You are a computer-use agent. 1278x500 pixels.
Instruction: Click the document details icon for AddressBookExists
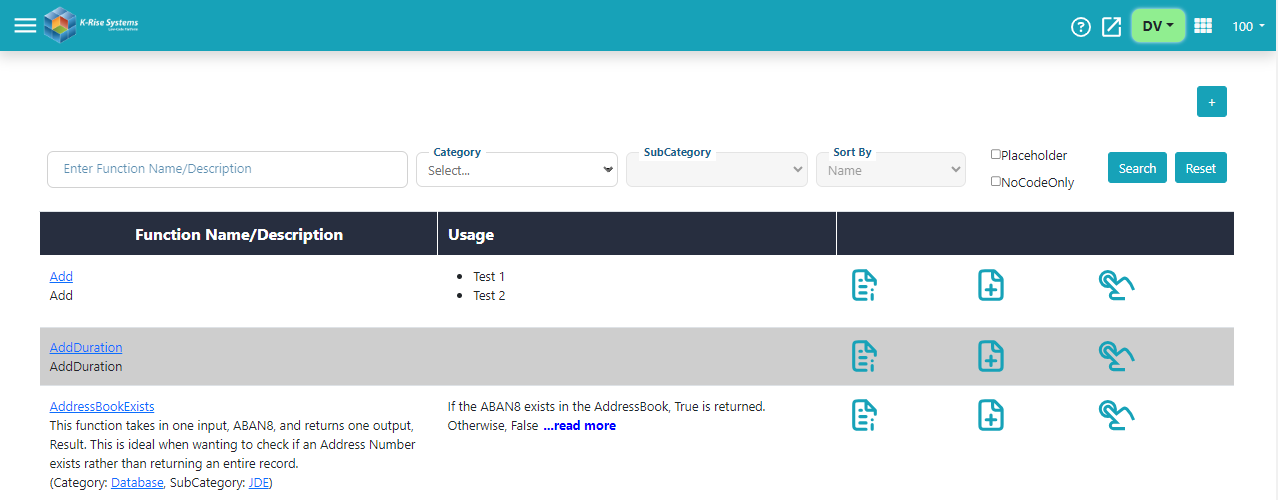[x=864, y=415]
